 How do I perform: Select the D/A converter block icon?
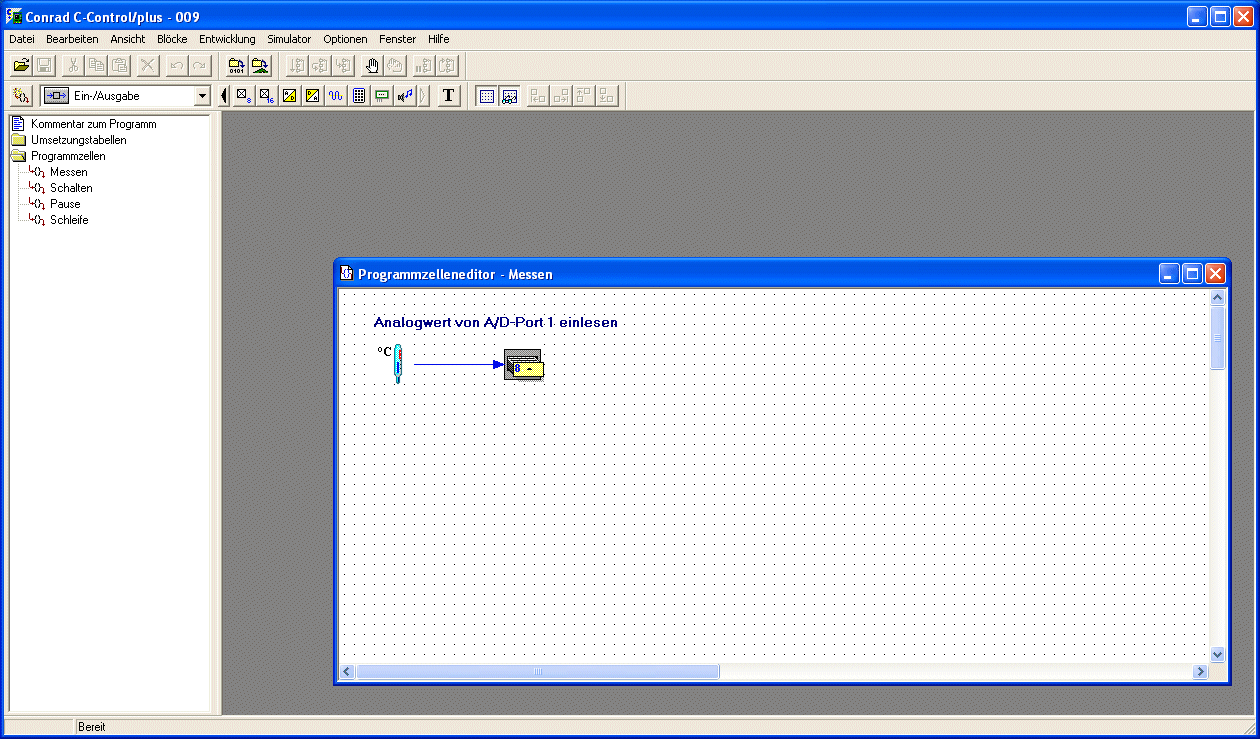click(x=313, y=96)
